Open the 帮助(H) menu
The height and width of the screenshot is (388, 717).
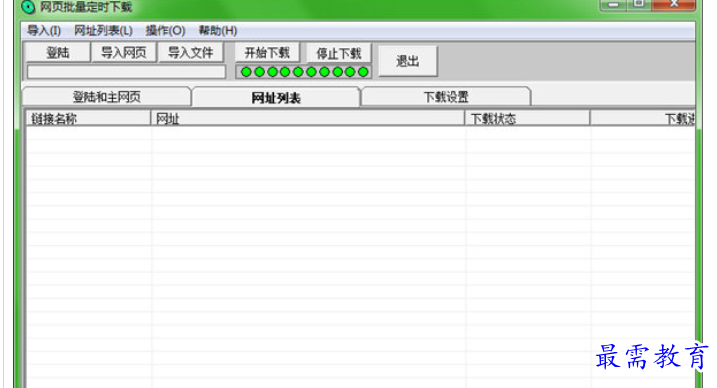coord(218,31)
